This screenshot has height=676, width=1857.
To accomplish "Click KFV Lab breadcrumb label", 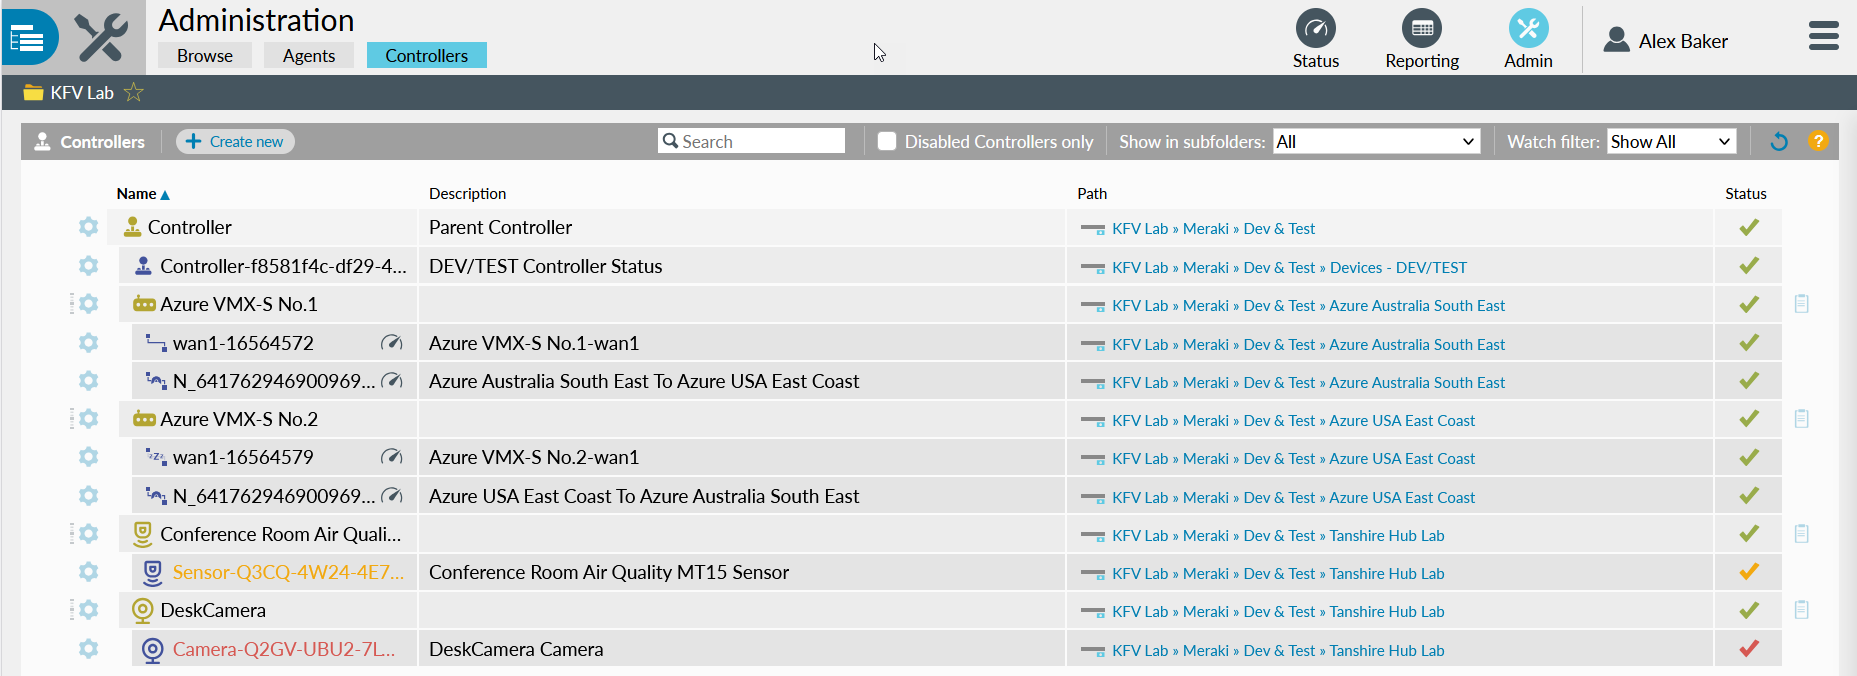I will [x=82, y=93].
